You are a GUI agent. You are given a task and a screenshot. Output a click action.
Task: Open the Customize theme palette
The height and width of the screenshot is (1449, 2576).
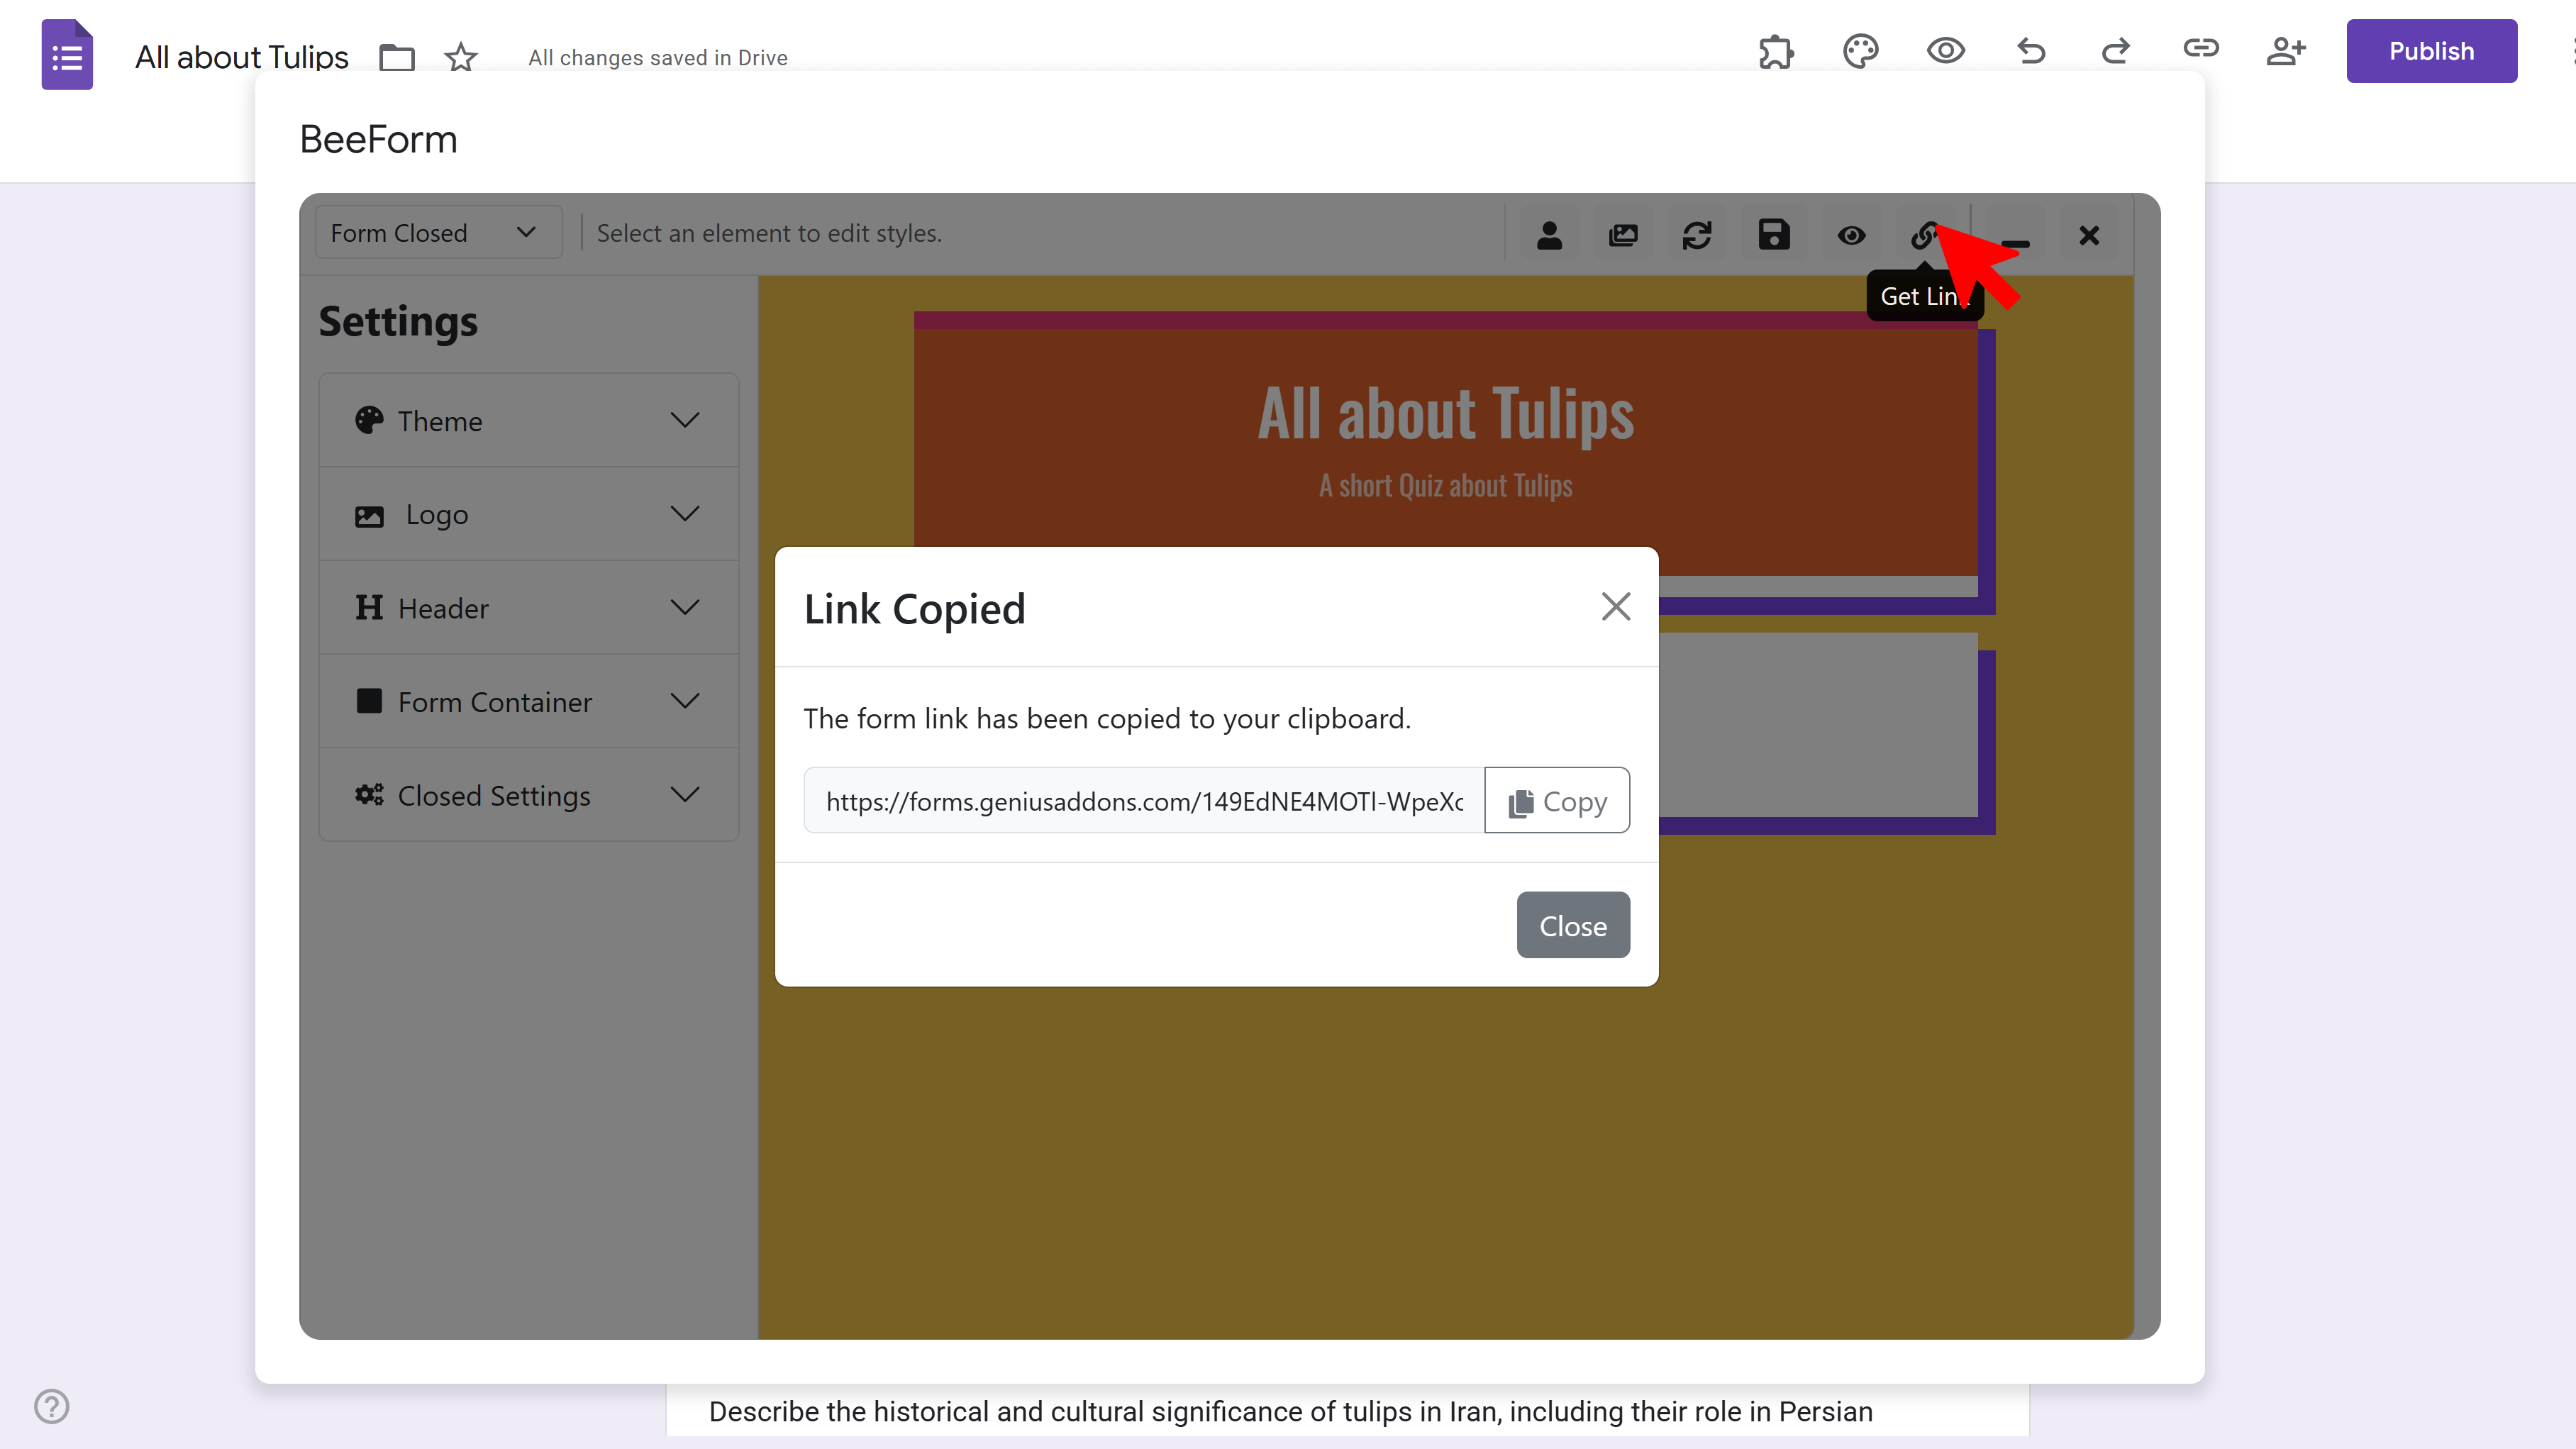(1860, 51)
